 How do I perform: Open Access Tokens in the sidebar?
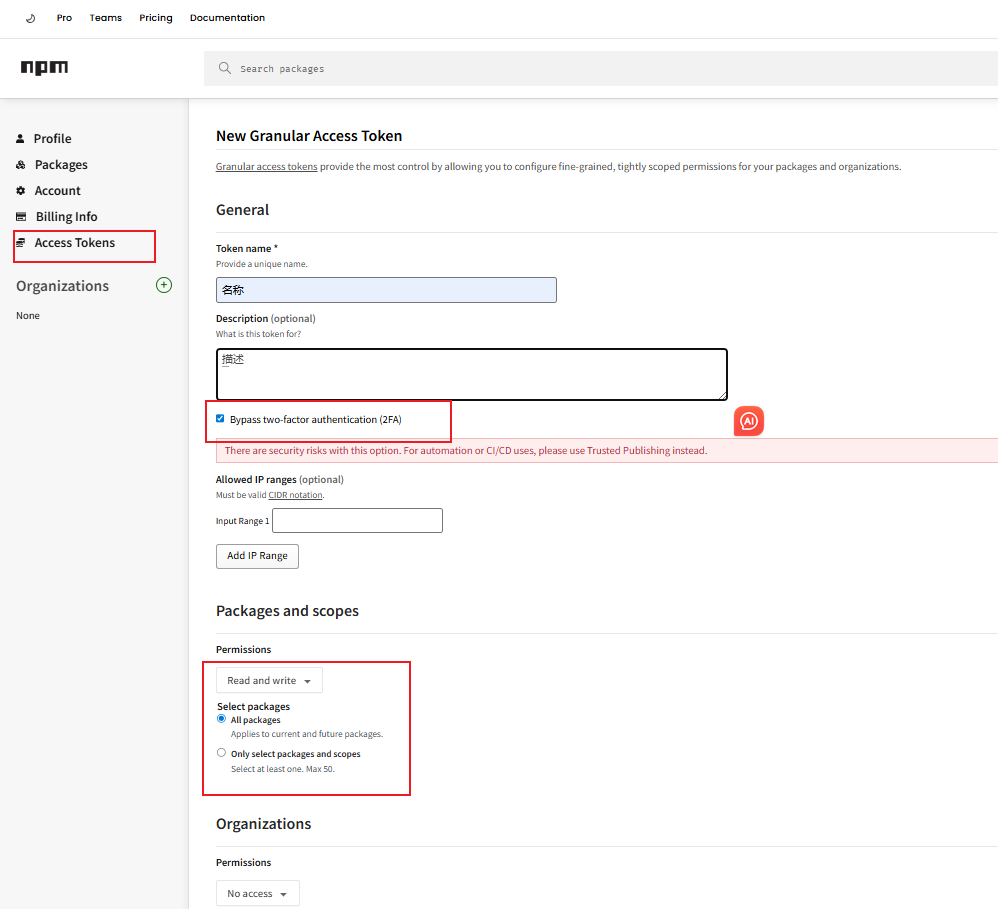(74, 243)
